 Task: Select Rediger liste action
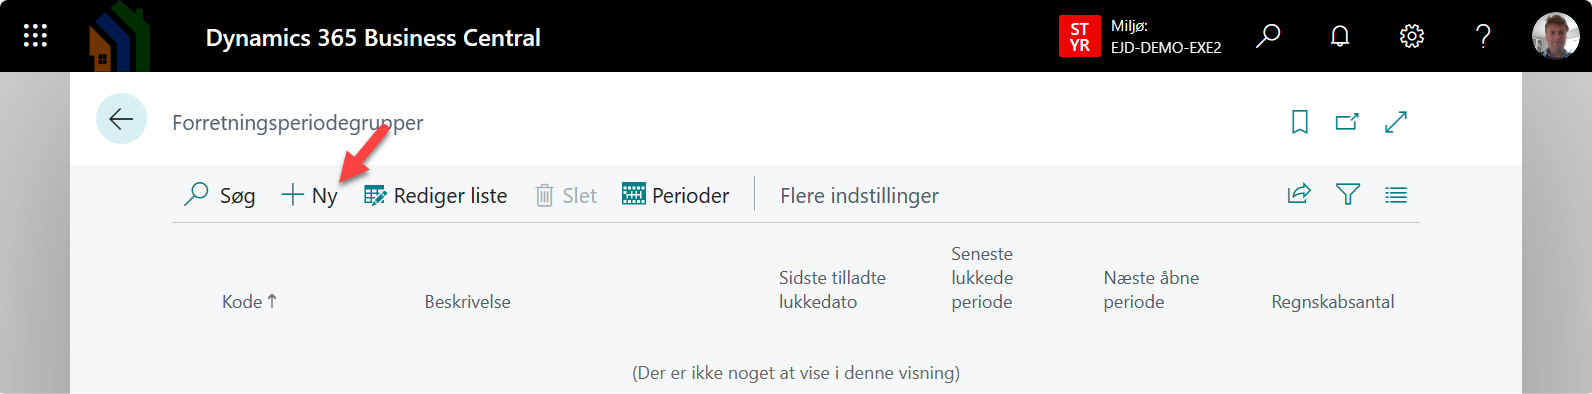point(436,195)
